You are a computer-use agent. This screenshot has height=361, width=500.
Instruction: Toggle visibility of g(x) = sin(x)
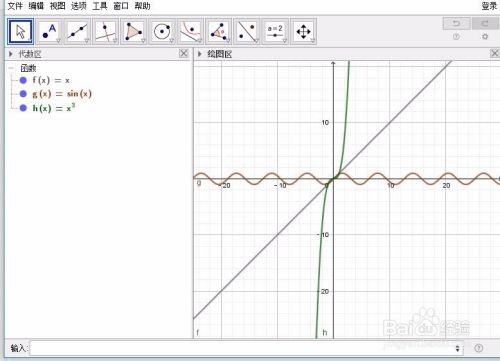point(23,94)
